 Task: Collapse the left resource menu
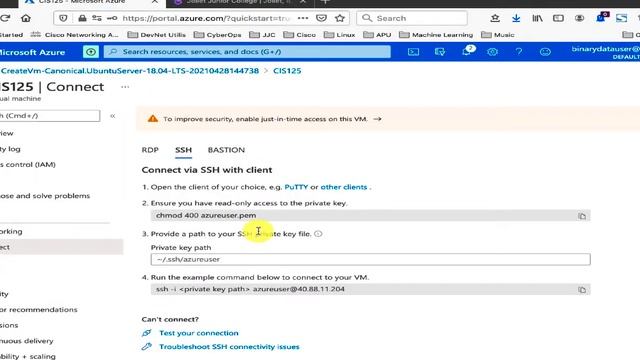pos(113,116)
